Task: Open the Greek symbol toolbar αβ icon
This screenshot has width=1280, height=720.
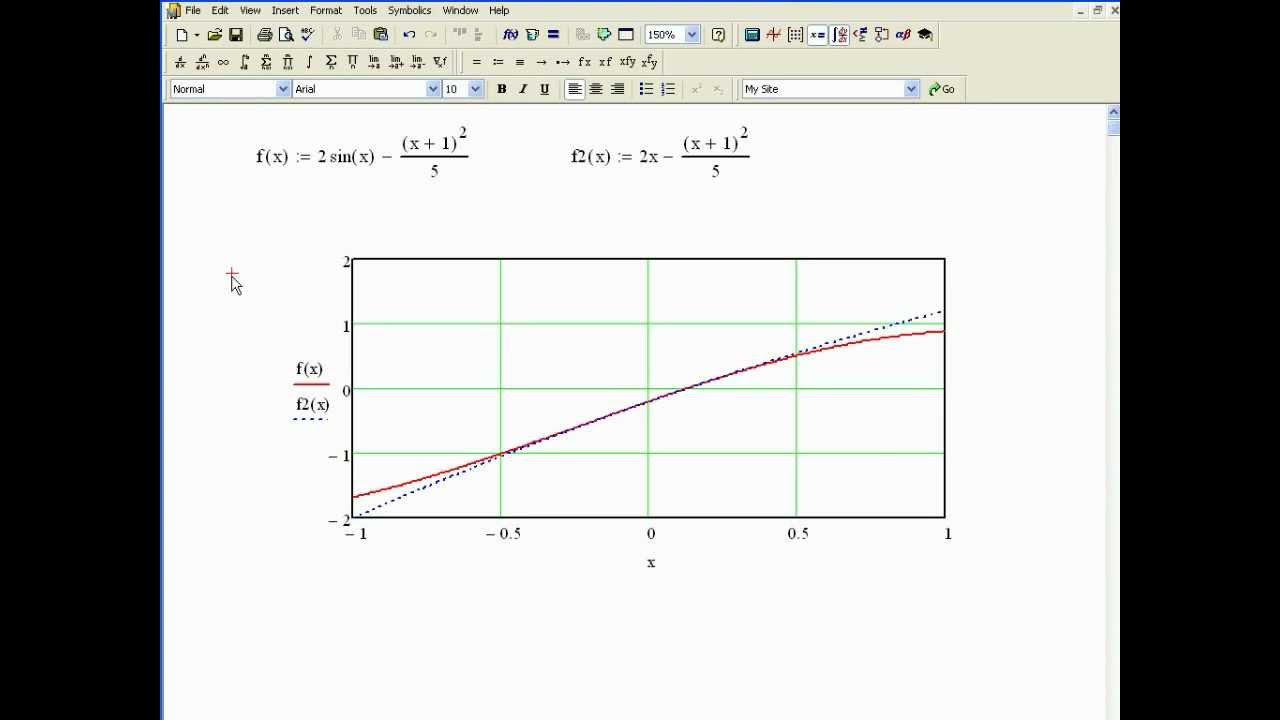Action: click(903, 35)
